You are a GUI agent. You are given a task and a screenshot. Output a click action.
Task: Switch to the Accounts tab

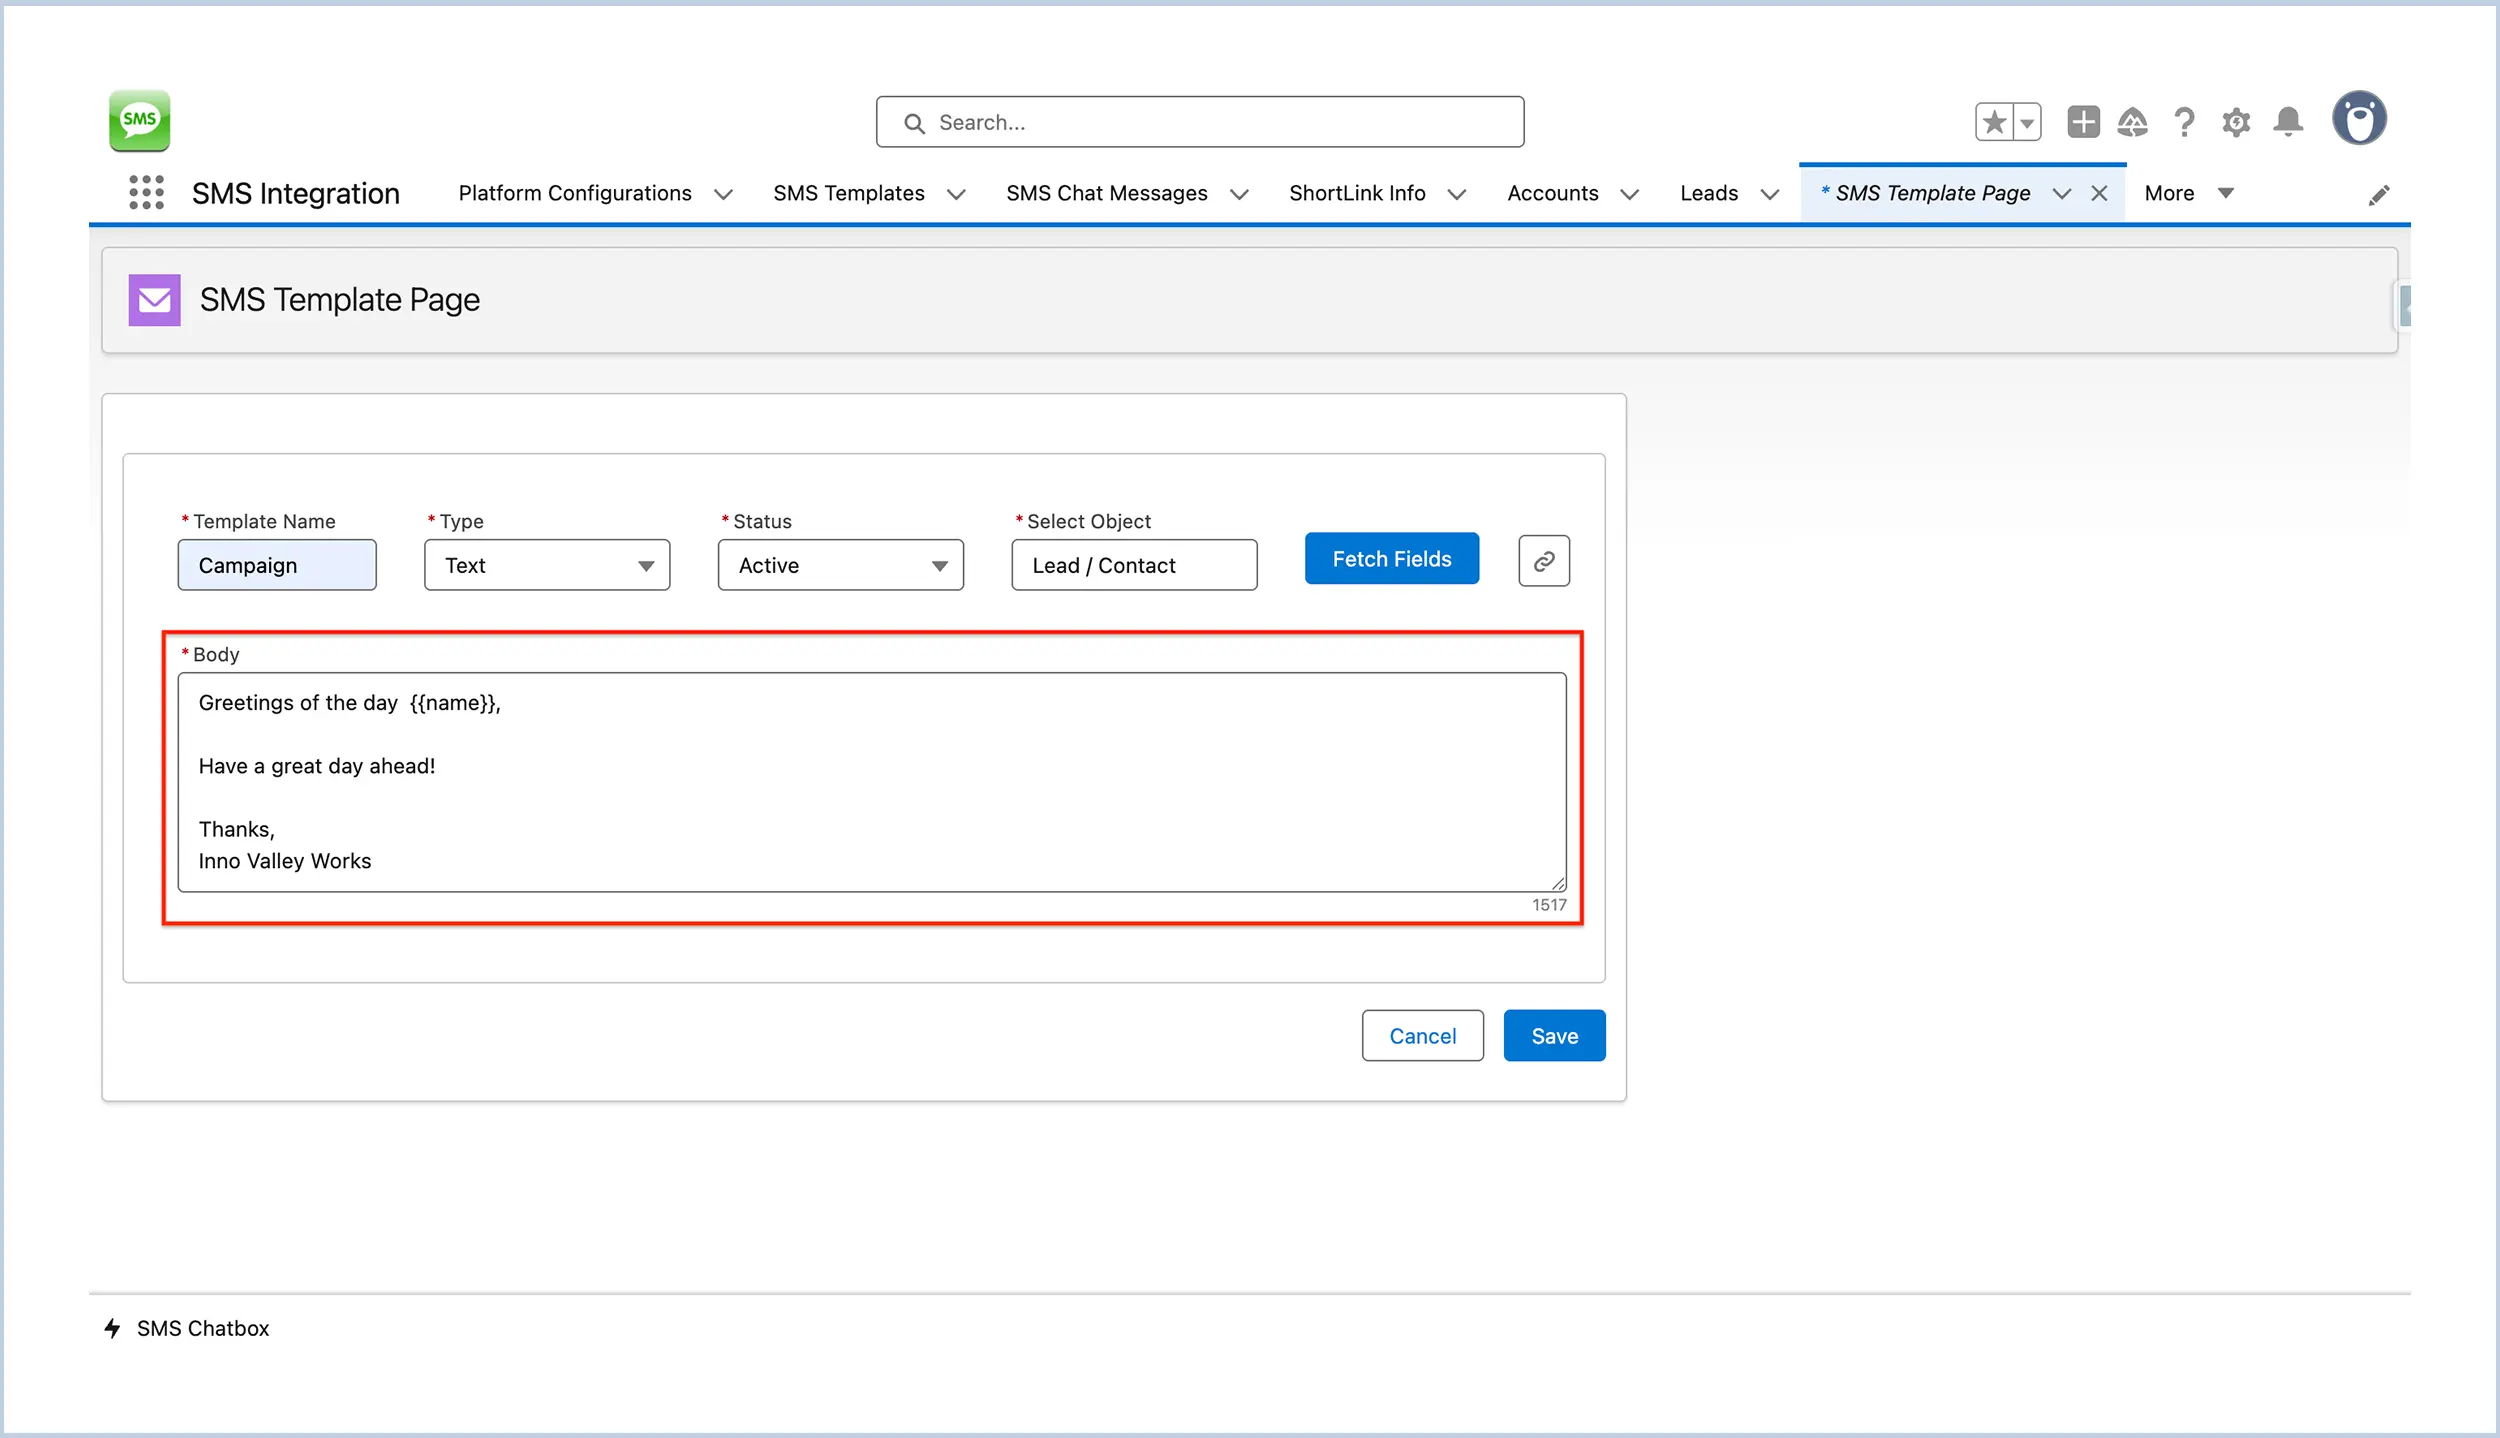pos(1552,193)
